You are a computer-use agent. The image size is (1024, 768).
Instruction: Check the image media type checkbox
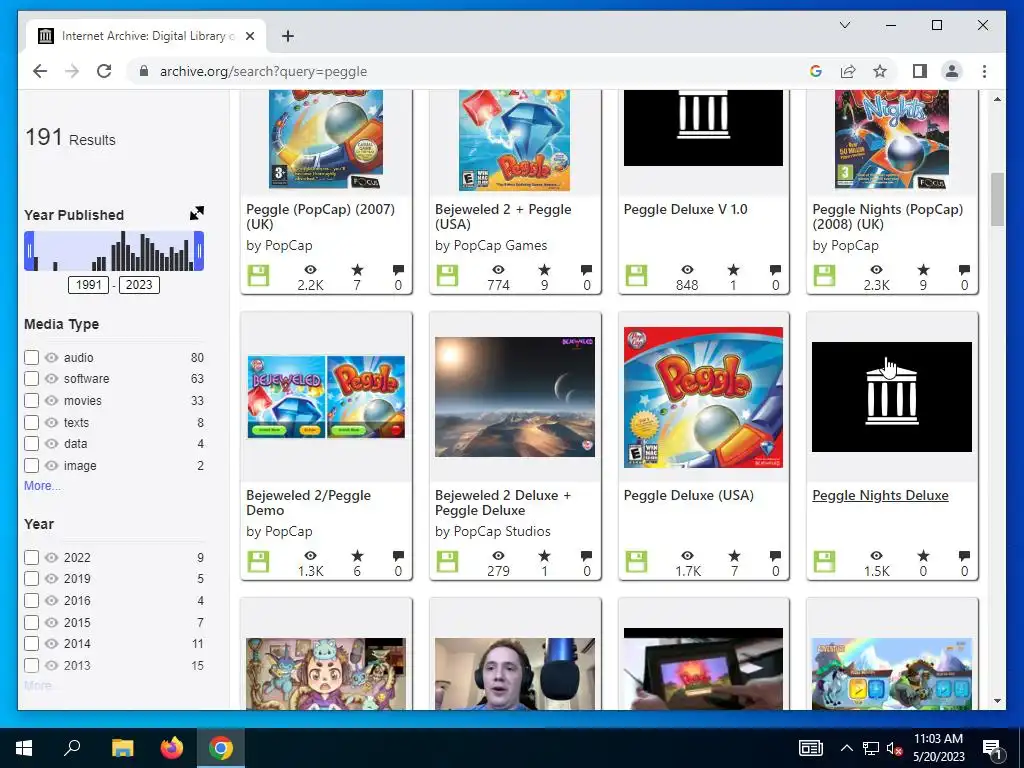[31, 466]
